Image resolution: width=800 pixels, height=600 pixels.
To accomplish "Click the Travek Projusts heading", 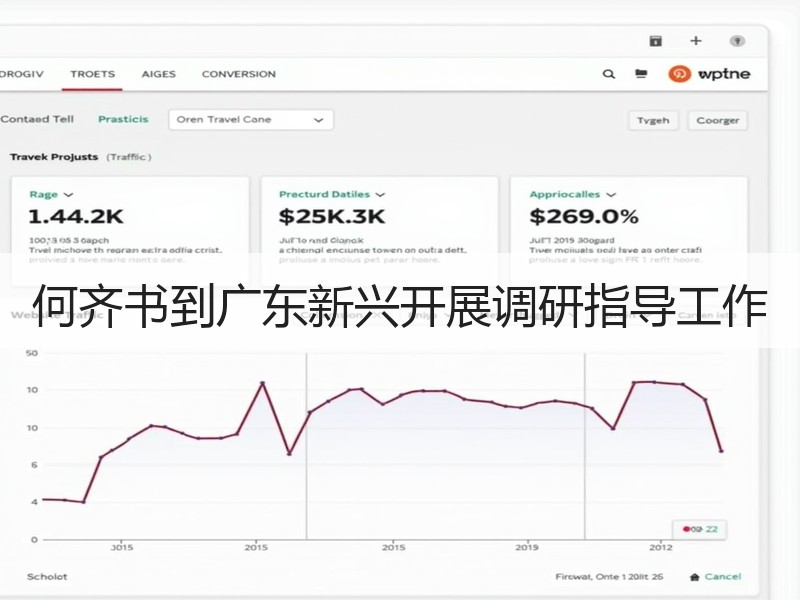I will coord(54,157).
